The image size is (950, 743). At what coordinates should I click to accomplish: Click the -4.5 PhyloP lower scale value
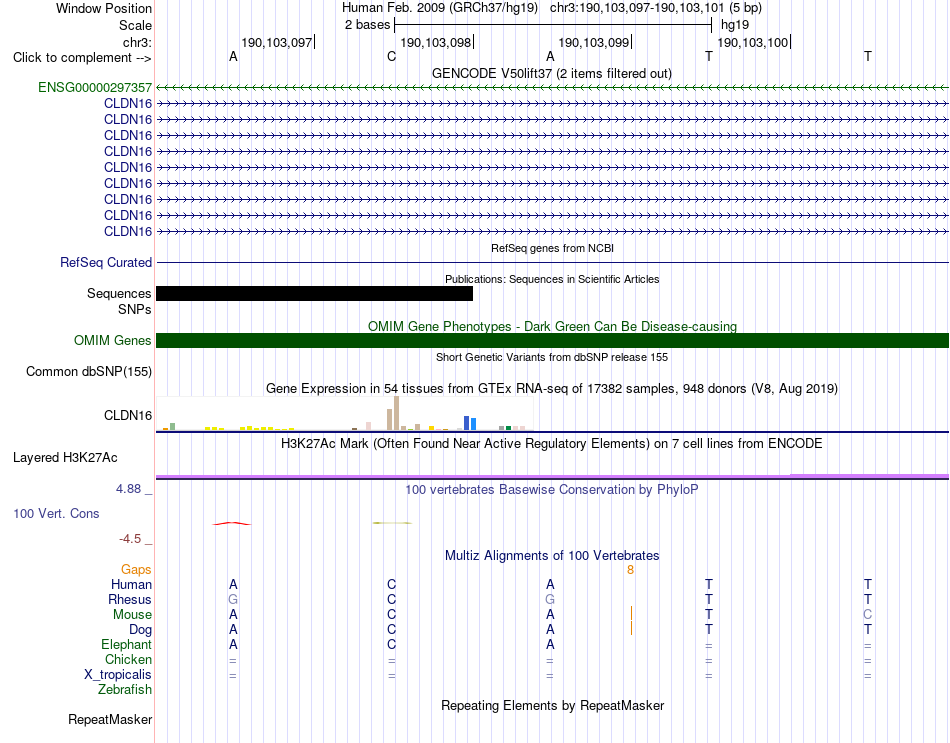click(130, 539)
